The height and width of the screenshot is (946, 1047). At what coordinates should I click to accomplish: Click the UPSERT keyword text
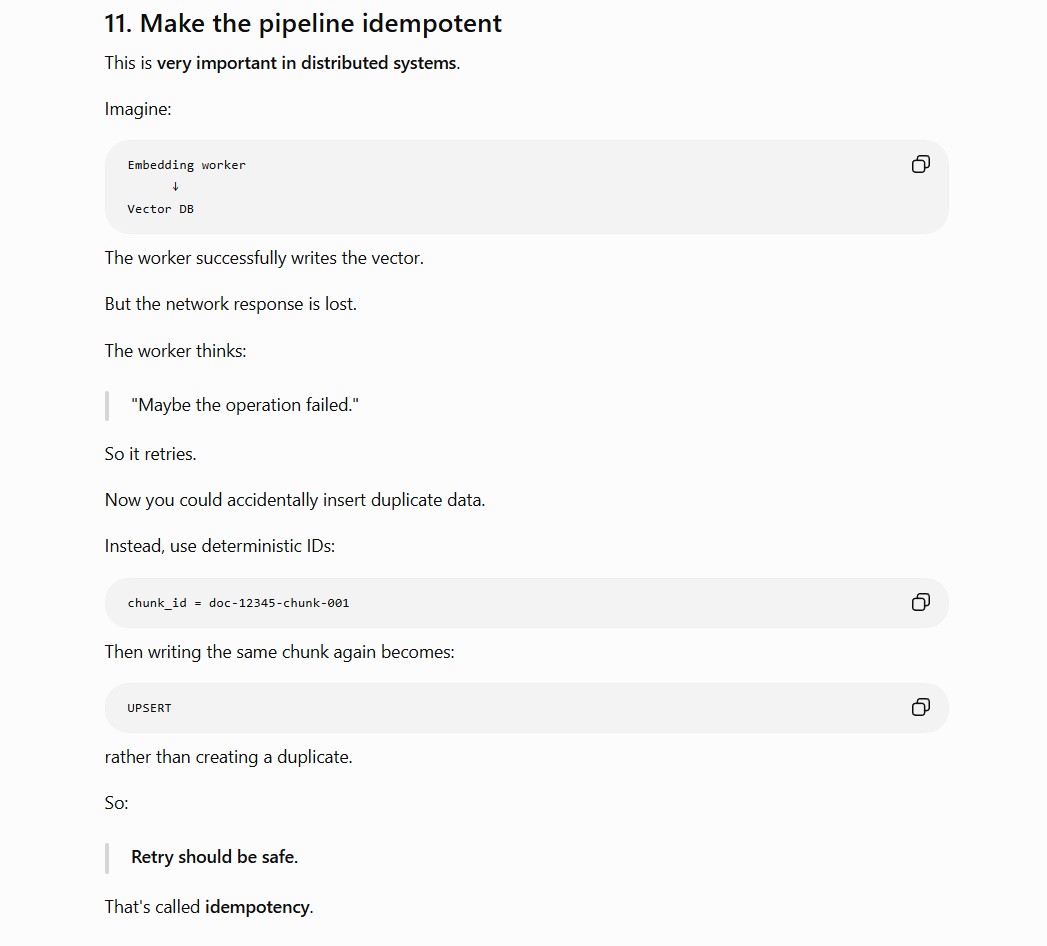[149, 708]
